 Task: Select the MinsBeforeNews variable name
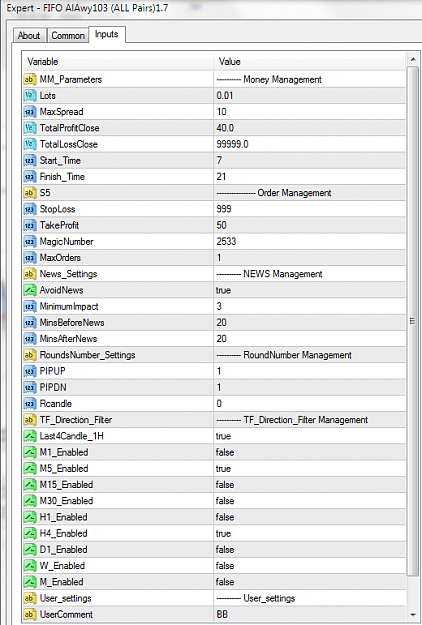click(x=72, y=322)
